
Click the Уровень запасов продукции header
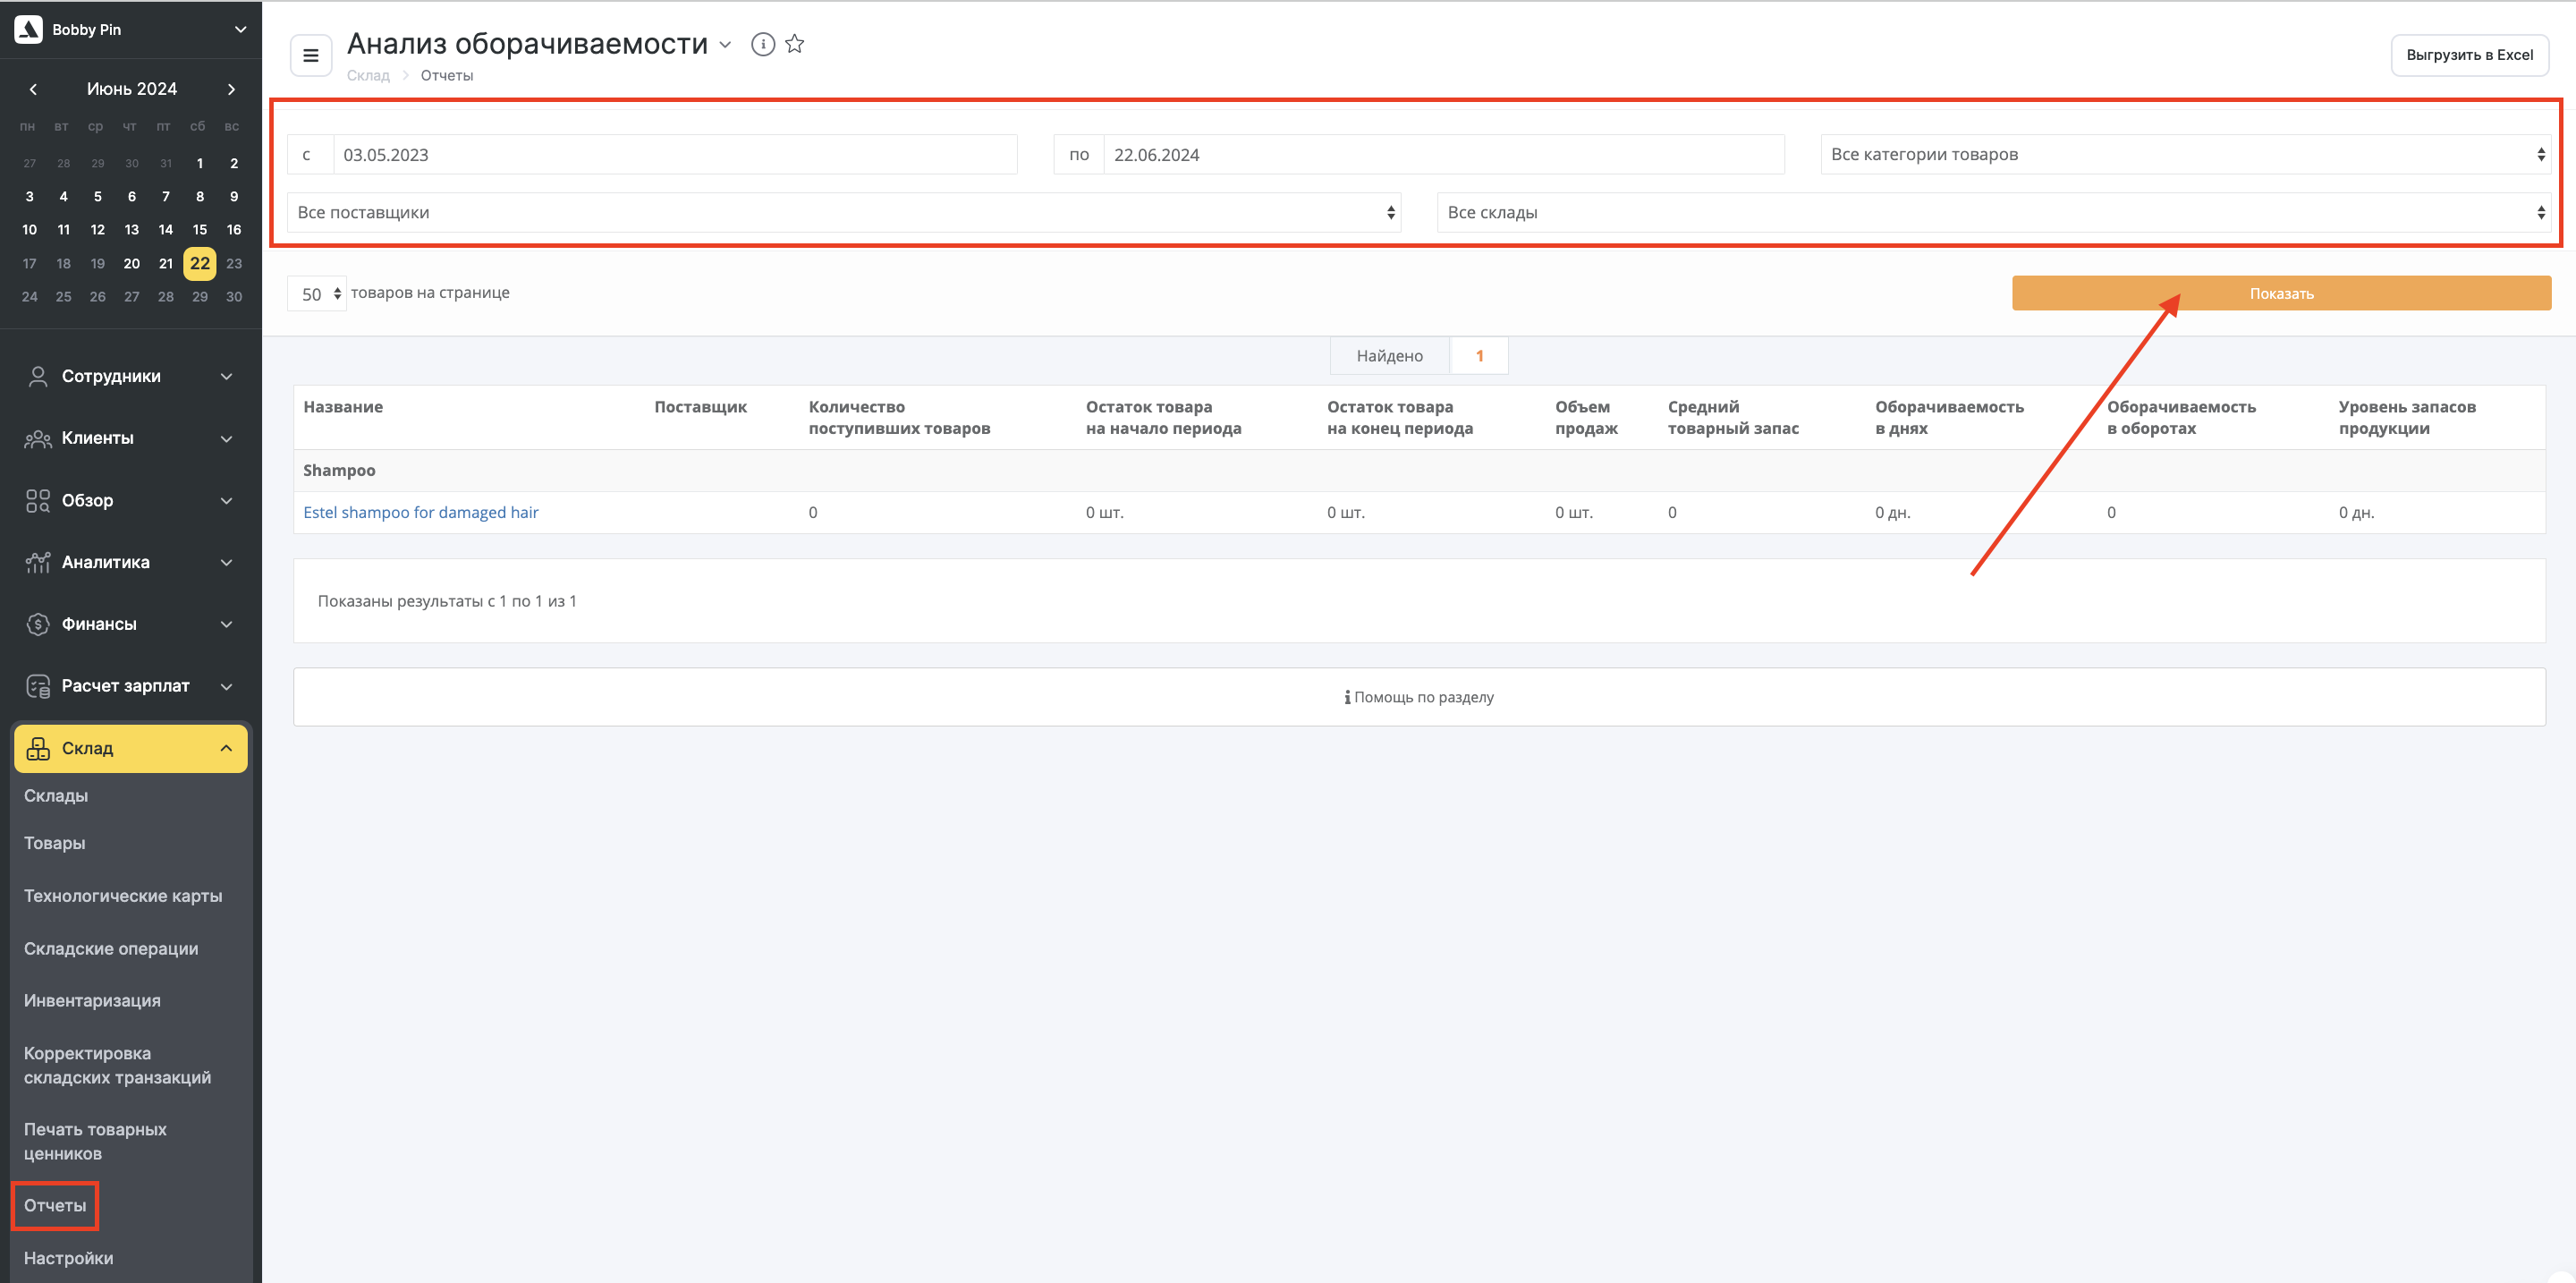(2407, 417)
